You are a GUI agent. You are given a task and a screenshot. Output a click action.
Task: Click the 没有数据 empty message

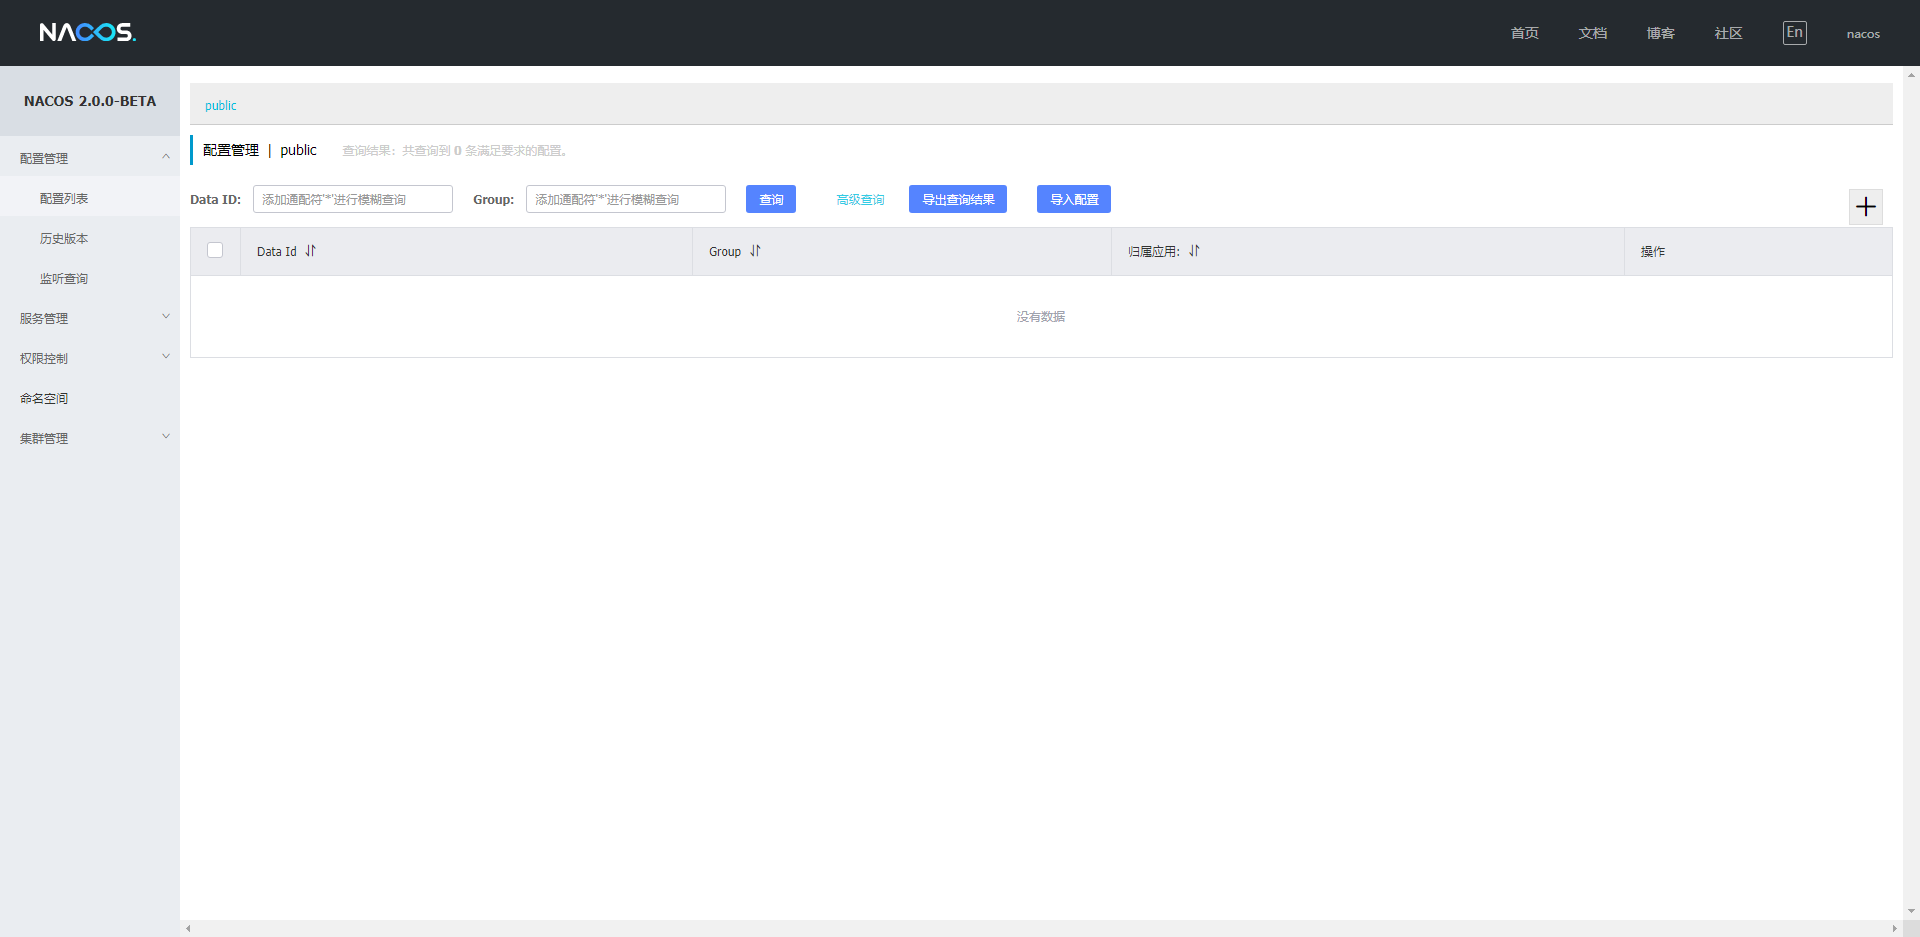(1041, 316)
